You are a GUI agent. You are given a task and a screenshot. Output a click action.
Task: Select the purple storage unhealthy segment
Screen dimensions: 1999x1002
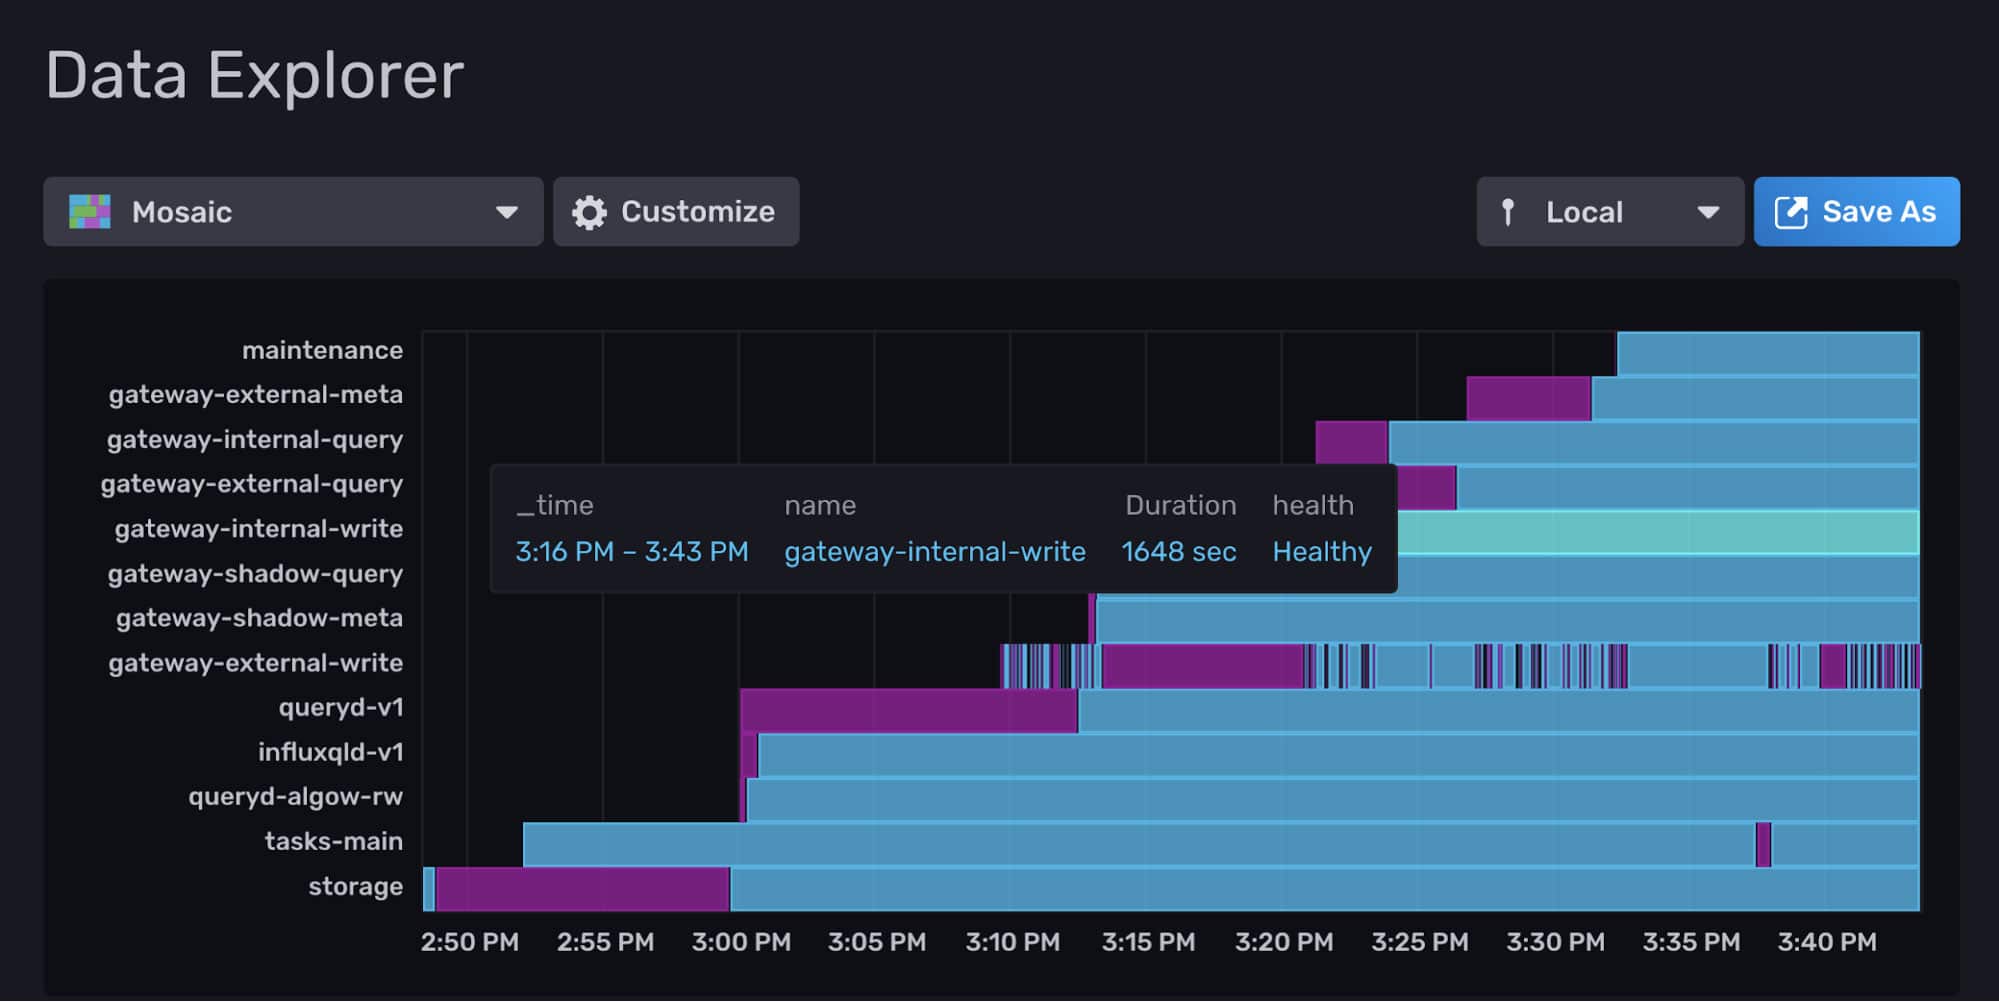tap(582, 889)
